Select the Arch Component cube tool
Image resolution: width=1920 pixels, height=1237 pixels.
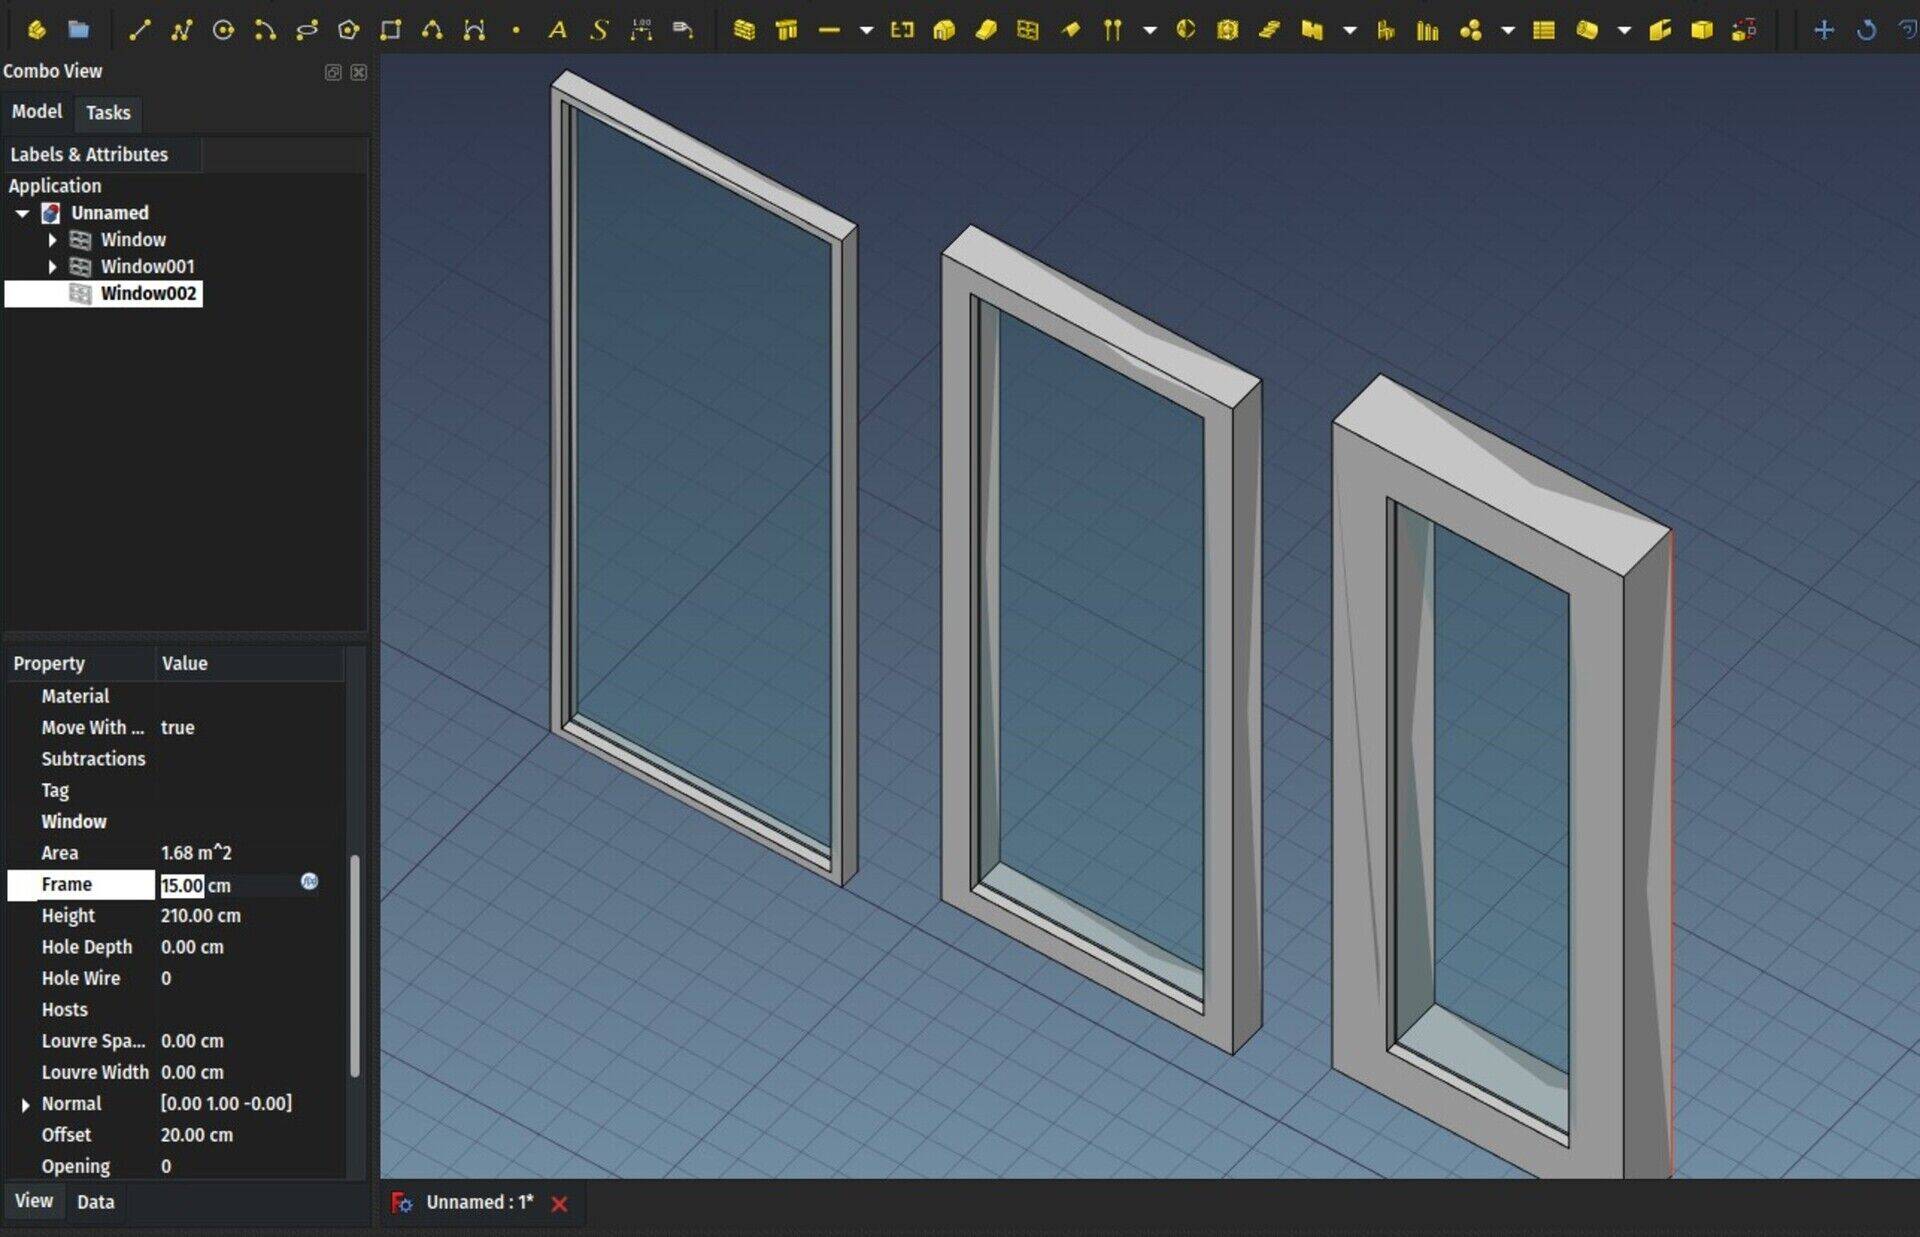tap(1702, 30)
